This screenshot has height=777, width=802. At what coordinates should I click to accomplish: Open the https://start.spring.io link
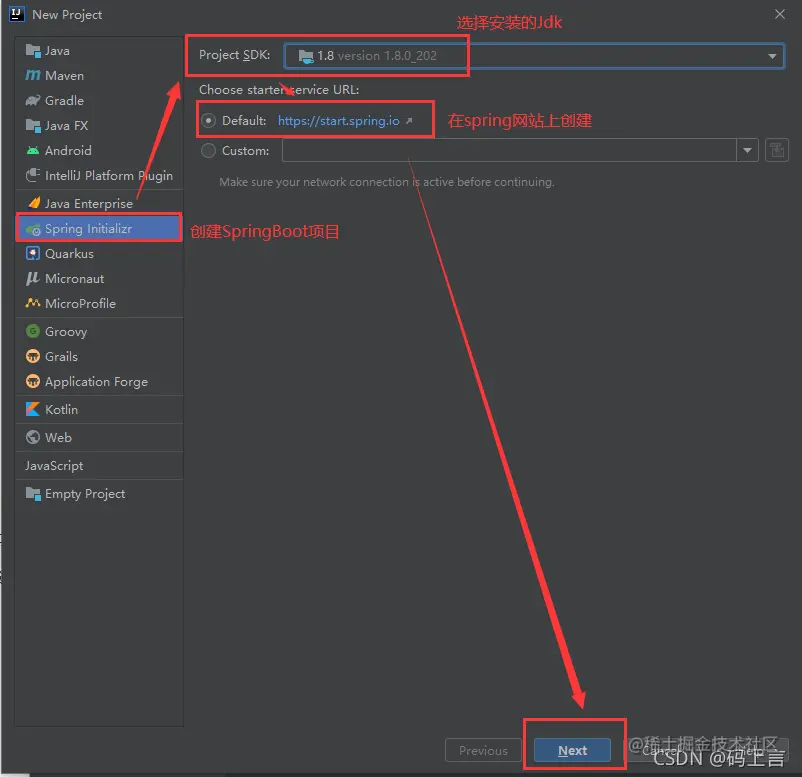click(x=339, y=121)
